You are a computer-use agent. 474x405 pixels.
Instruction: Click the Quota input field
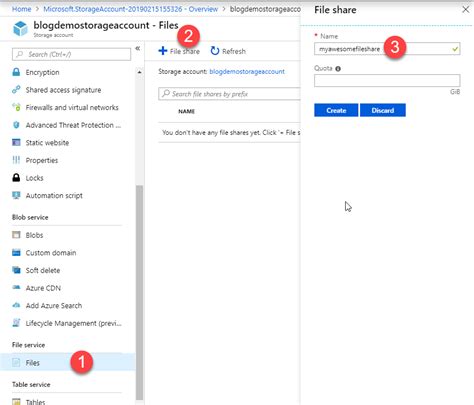[387, 80]
